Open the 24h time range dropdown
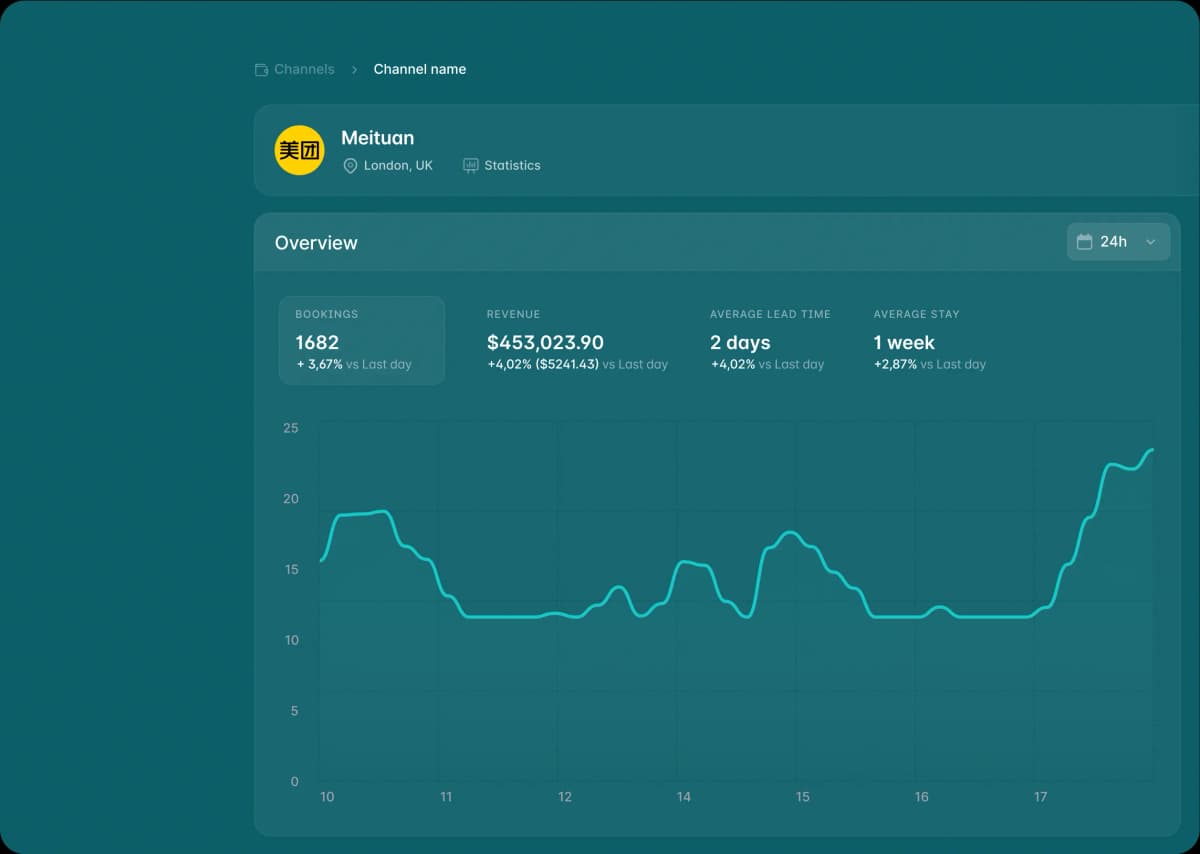1200x854 pixels. tap(1117, 242)
